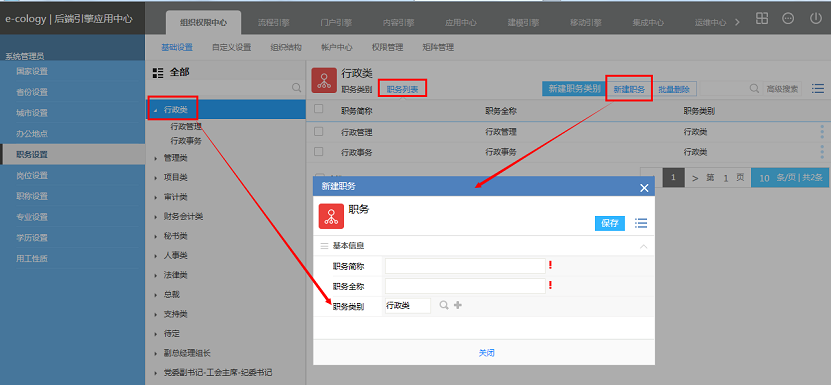
Task: Click the plus icon beside 职务类别 field
Action: 458,305
